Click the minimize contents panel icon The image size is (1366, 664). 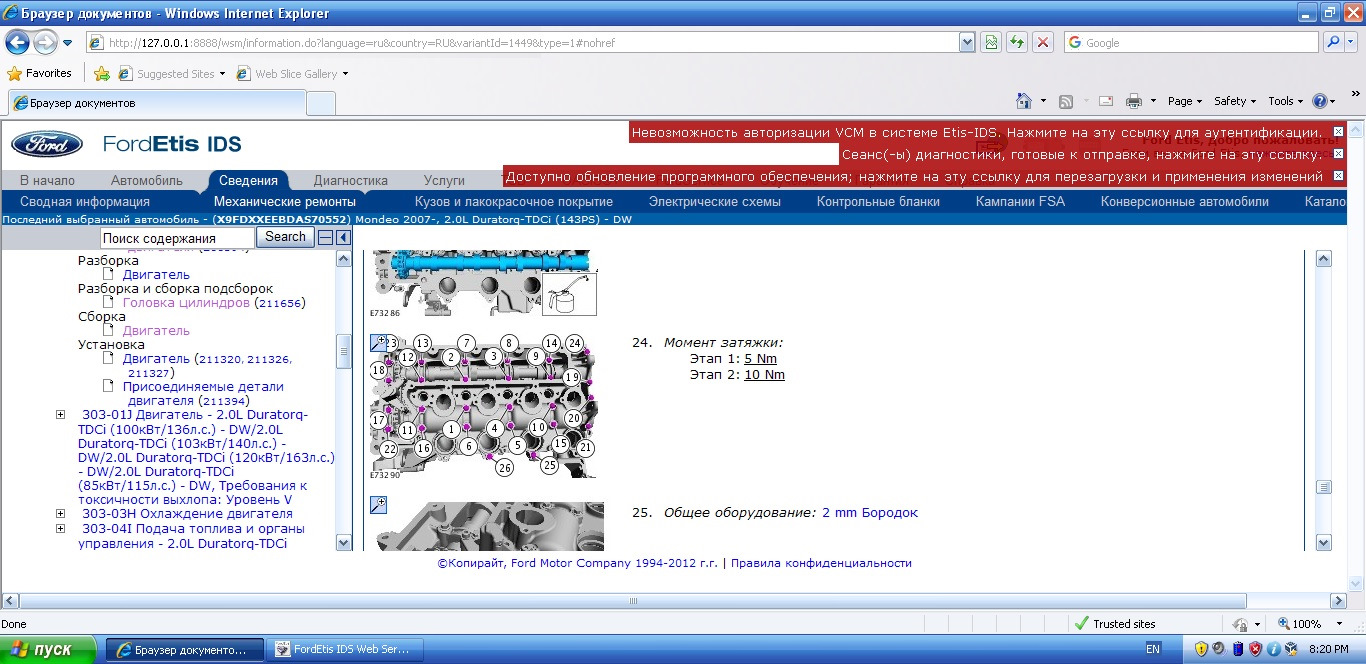click(325, 238)
